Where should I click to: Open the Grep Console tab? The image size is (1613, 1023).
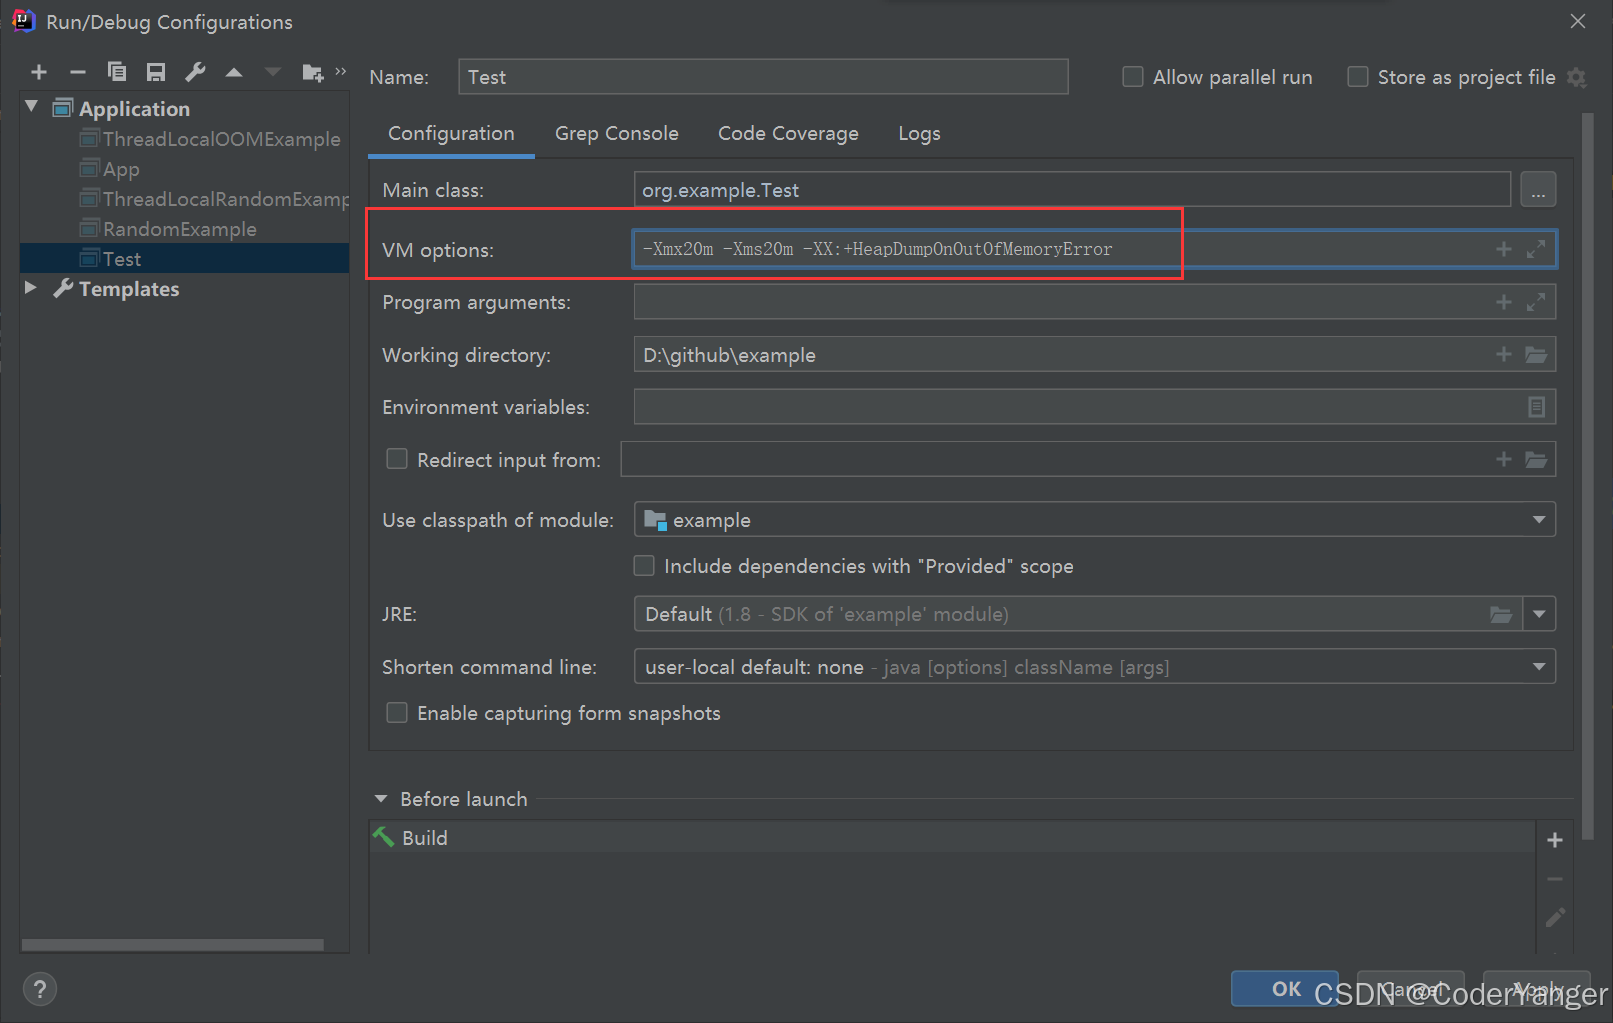point(617,133)
